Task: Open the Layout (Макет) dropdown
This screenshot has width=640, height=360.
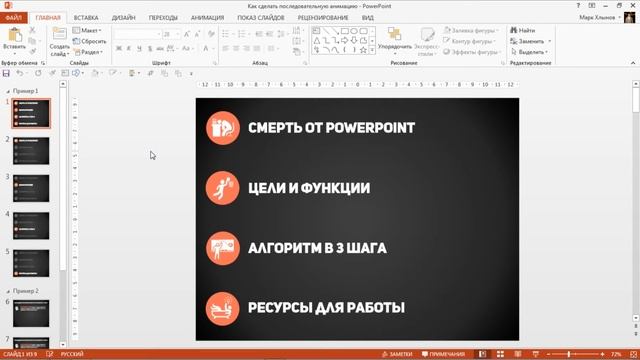Action: 87,31
